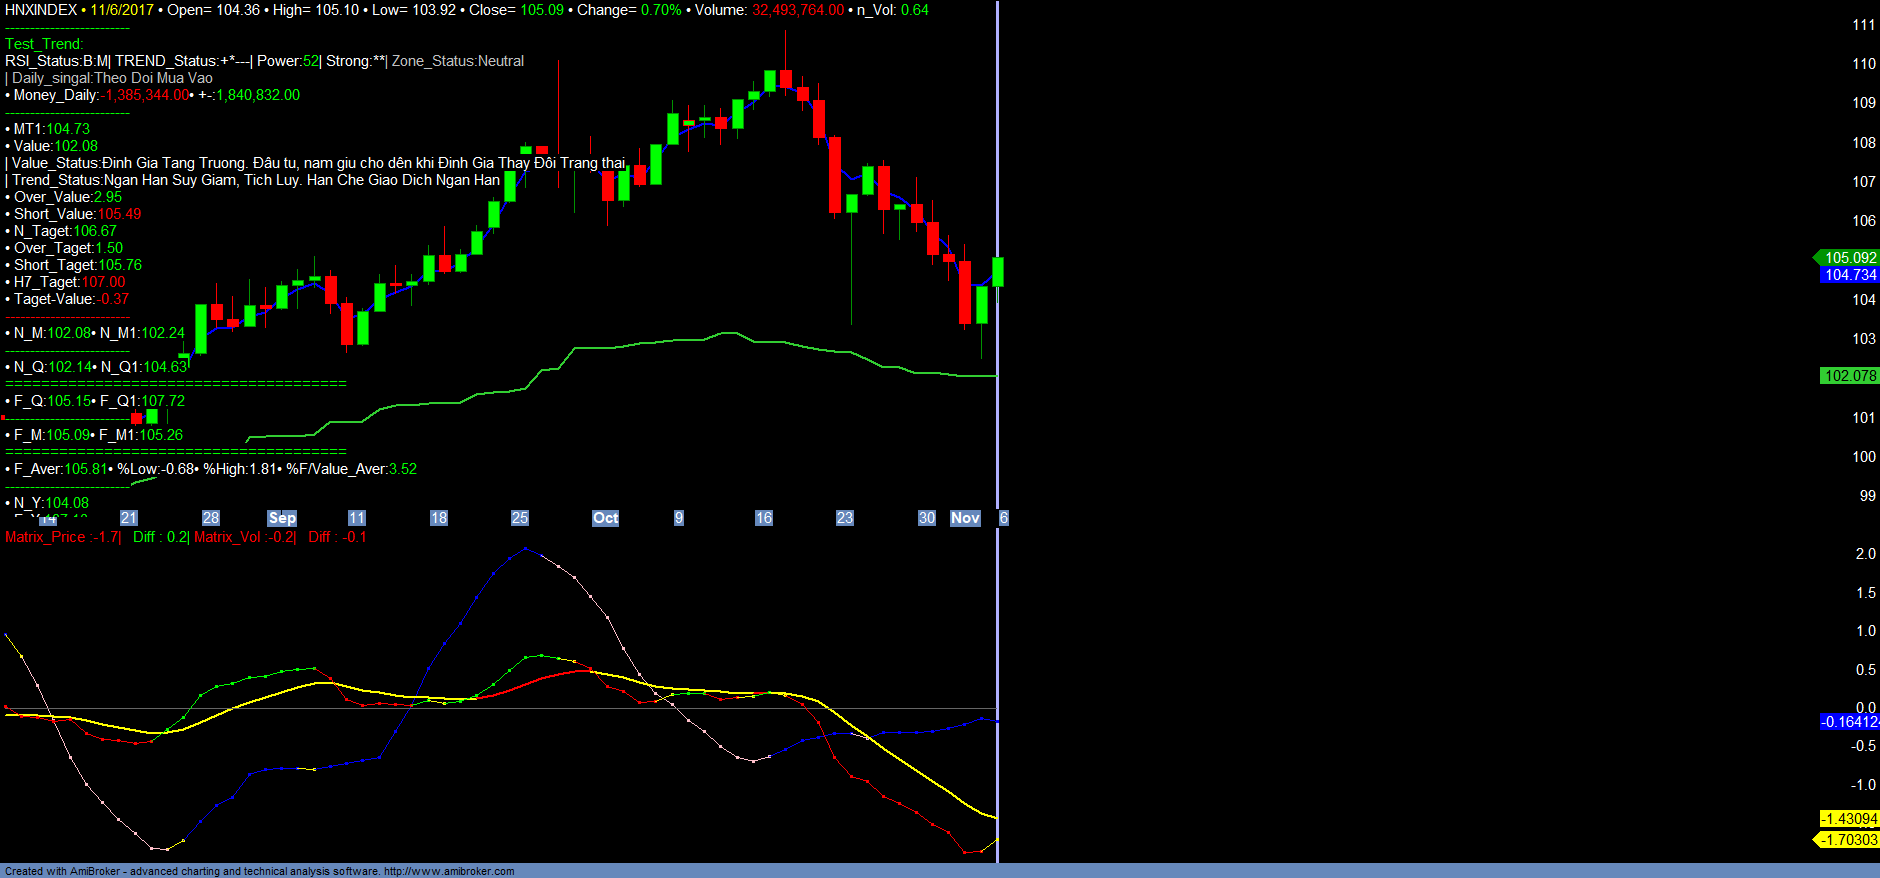Select the yellow -1.70303 value tag

(1849, 840)
